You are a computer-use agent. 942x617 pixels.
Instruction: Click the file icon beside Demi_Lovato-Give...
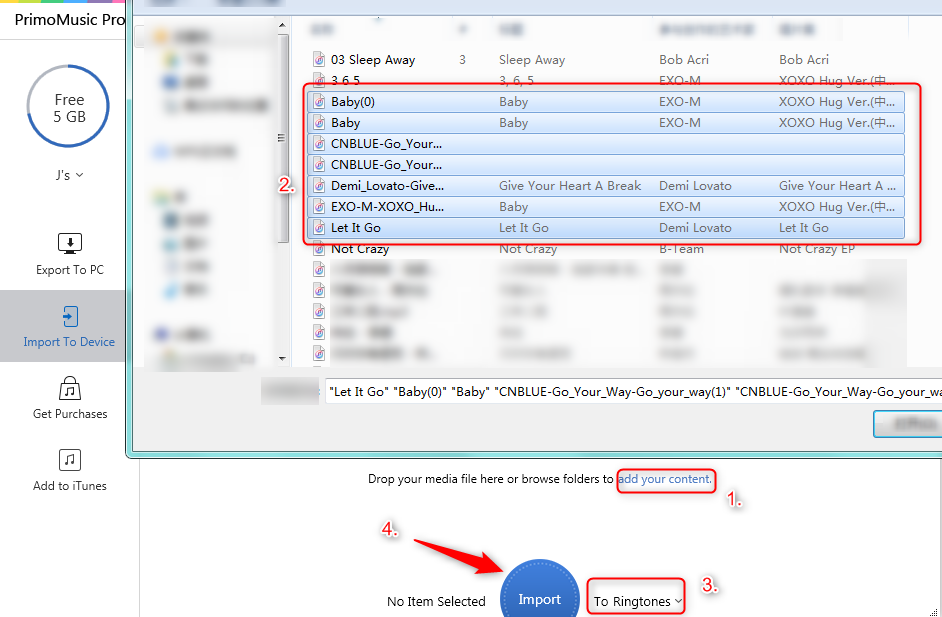[x=319, y=186]
